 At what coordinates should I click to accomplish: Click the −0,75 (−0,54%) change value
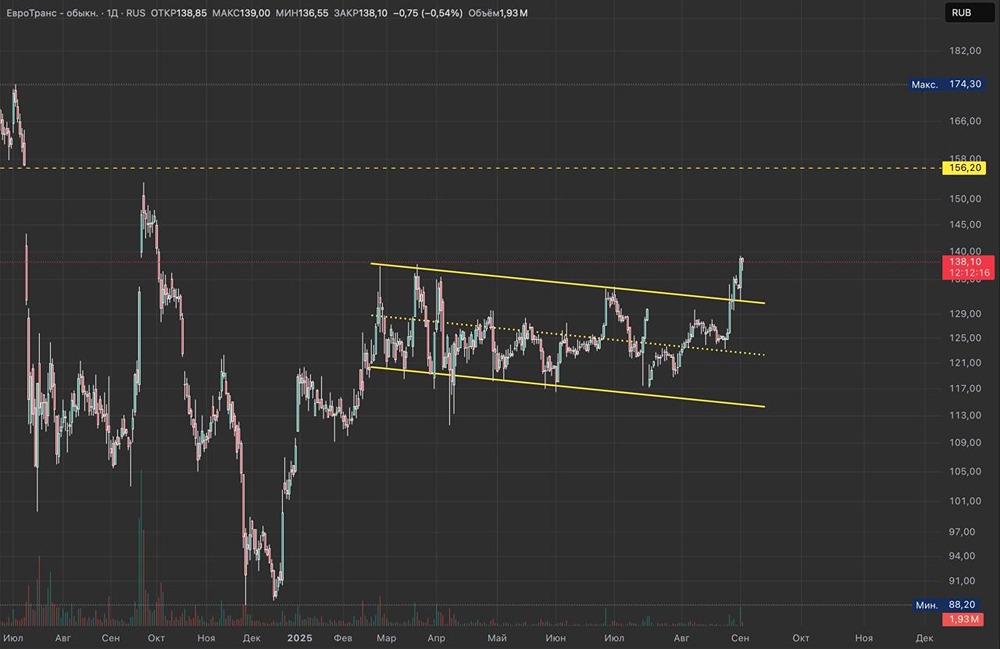click(427, 13)
